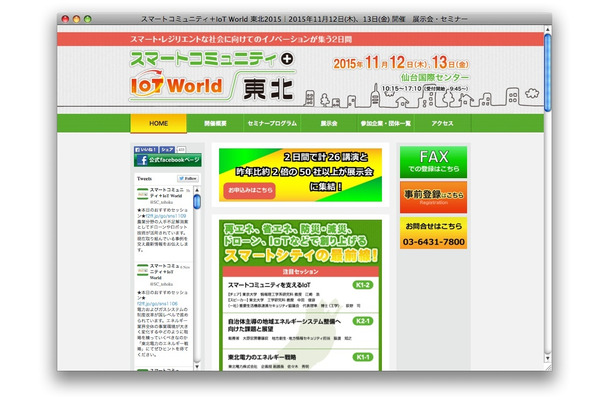Click the yellow window minimize button
The height and width of the screenshot is (400, 610).
point(76,19)
